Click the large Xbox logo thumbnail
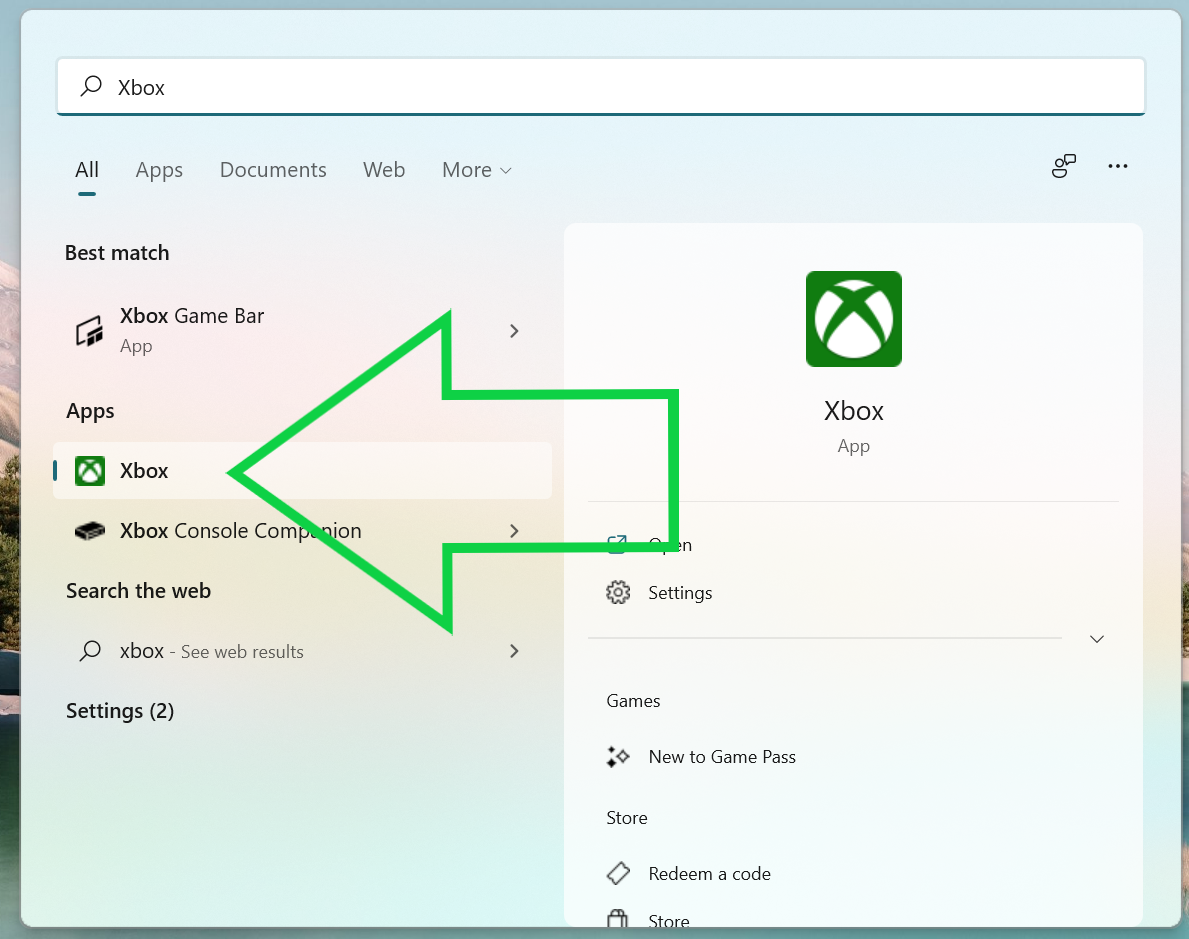This screenshot has width=1189, height=939. pos(853,319)
